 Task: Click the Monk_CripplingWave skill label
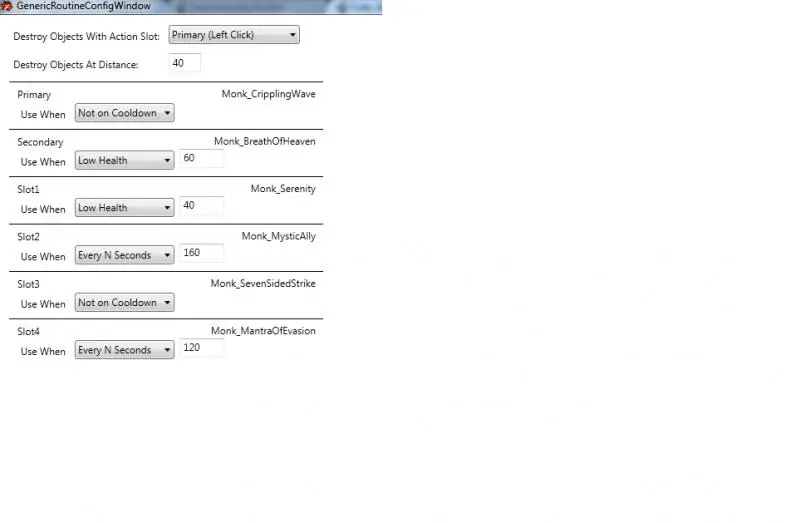pyautogui.click(x=268, y=94)
